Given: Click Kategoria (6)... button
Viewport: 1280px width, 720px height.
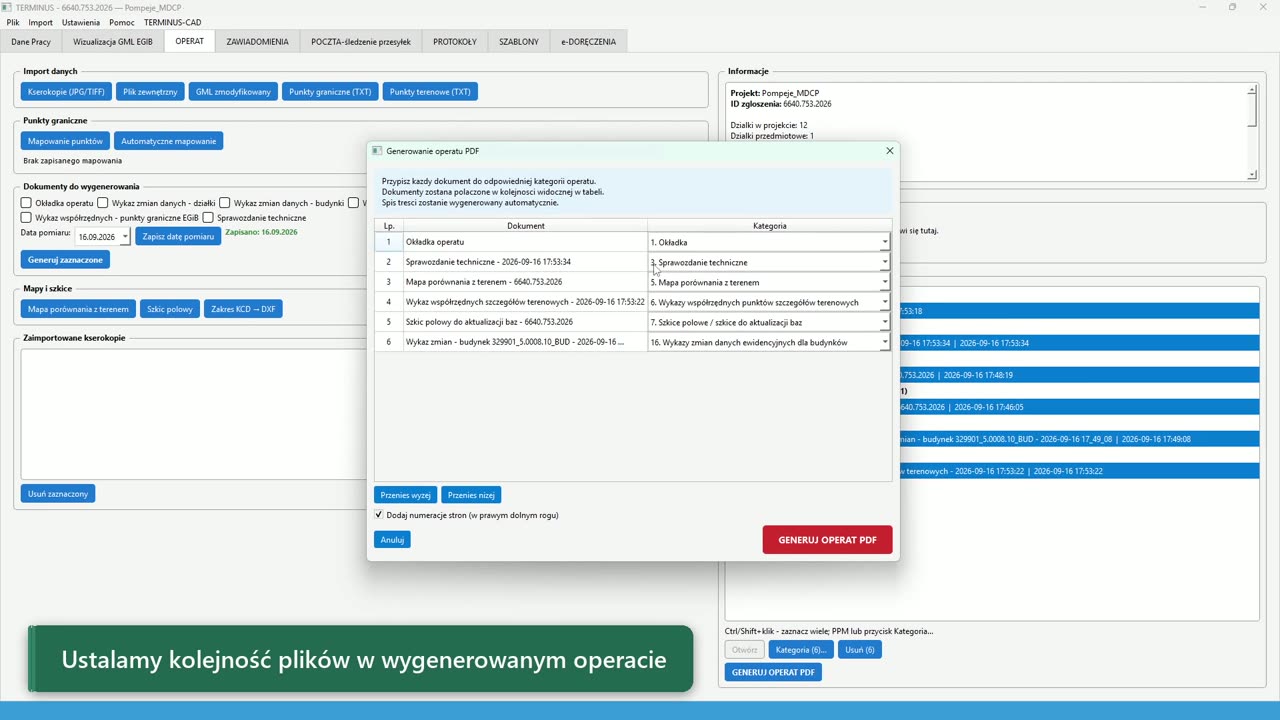Looking at the screenshot, I should pos(801,650).
